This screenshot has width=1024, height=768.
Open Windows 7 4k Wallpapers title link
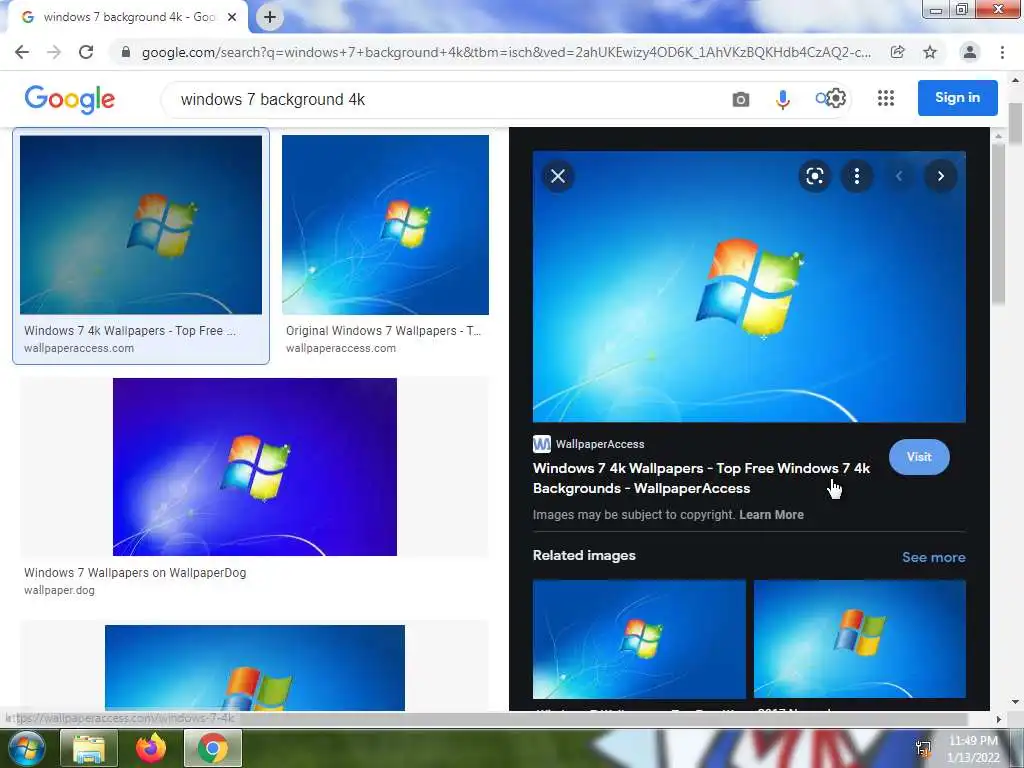tap(701, 478)
